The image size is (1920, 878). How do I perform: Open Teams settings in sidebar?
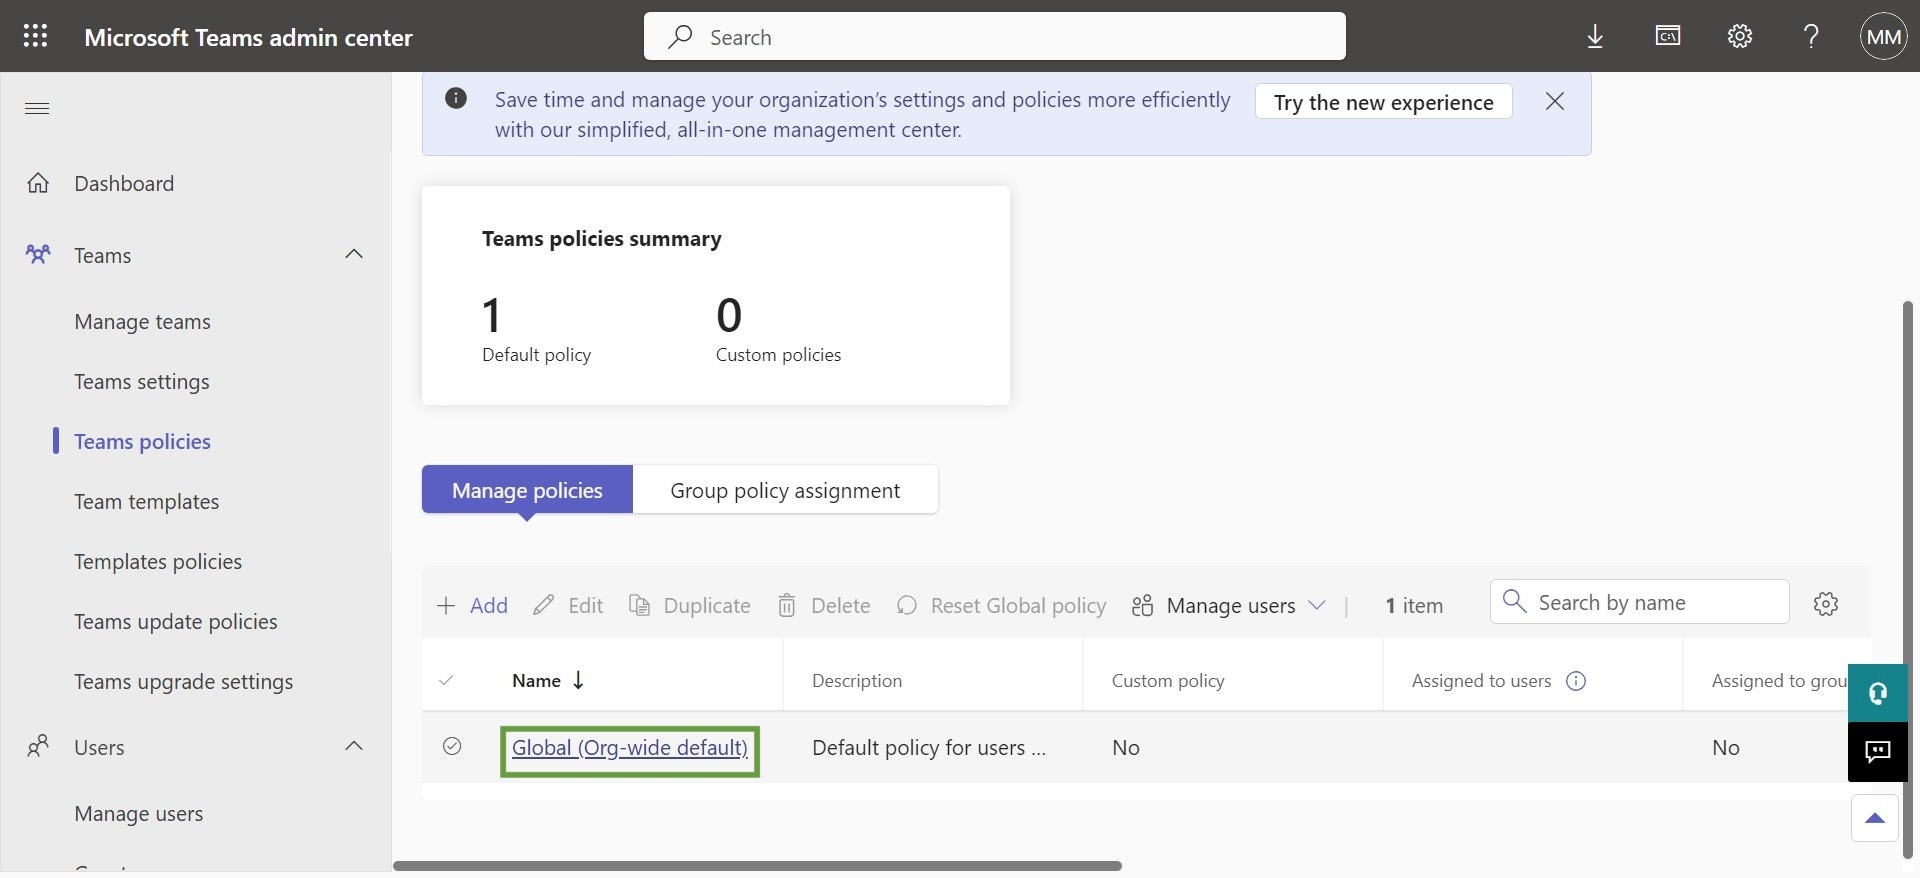(142, 382)
